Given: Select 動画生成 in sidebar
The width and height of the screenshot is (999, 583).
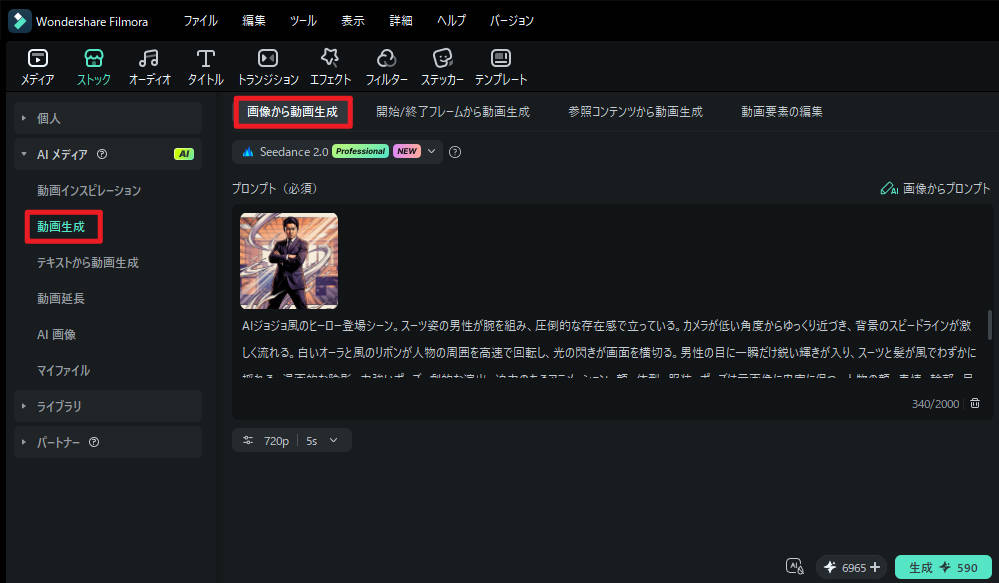Looking at the screenshot, I should (x=61, y=226).
